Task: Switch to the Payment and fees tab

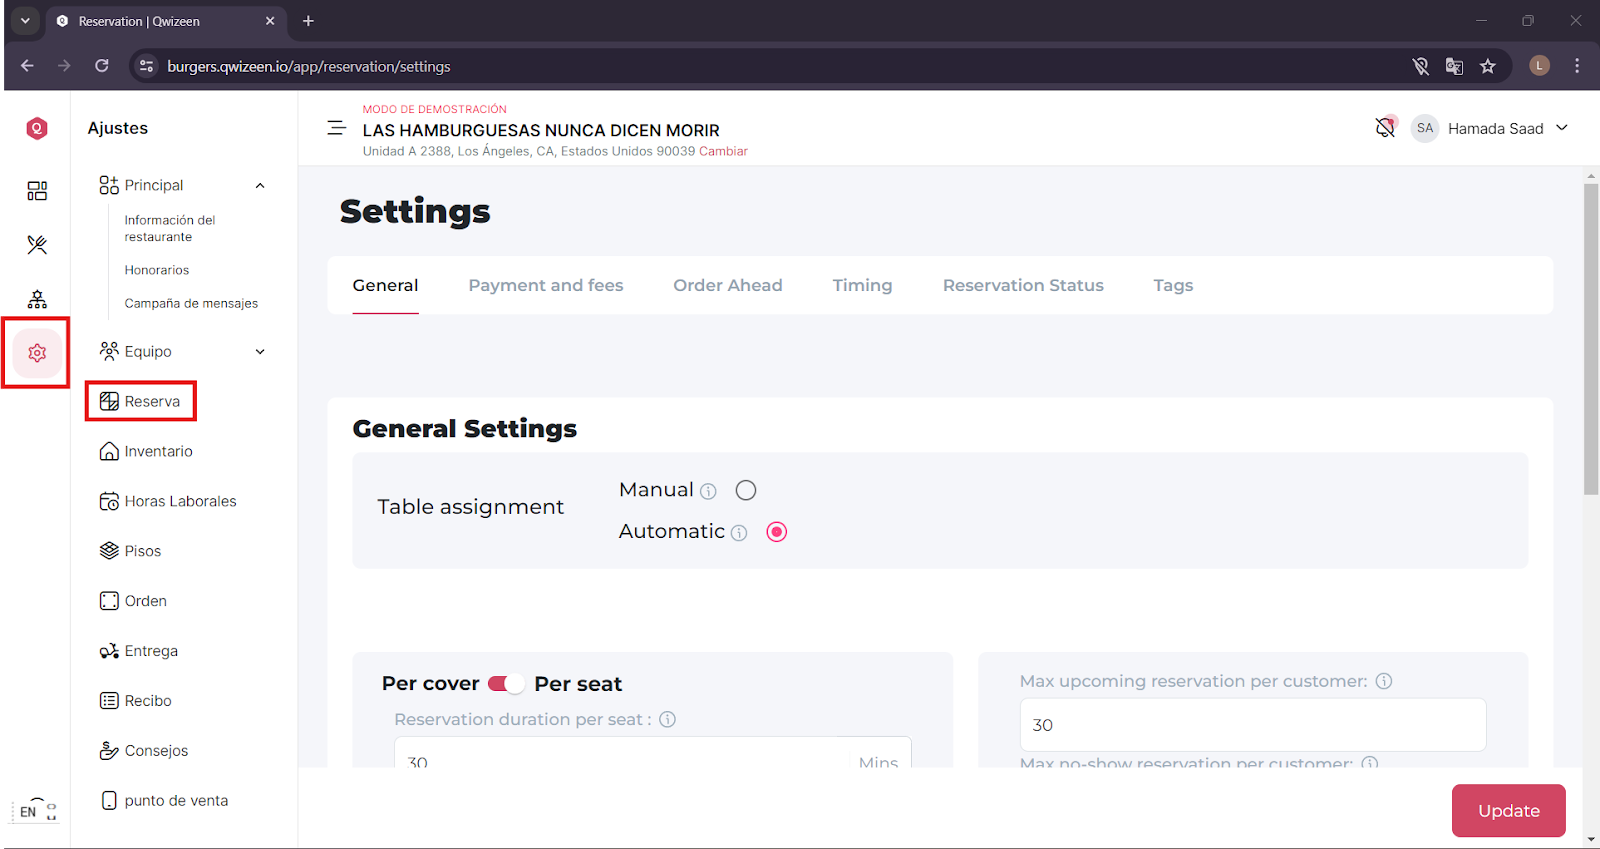Action: [546, 285]
